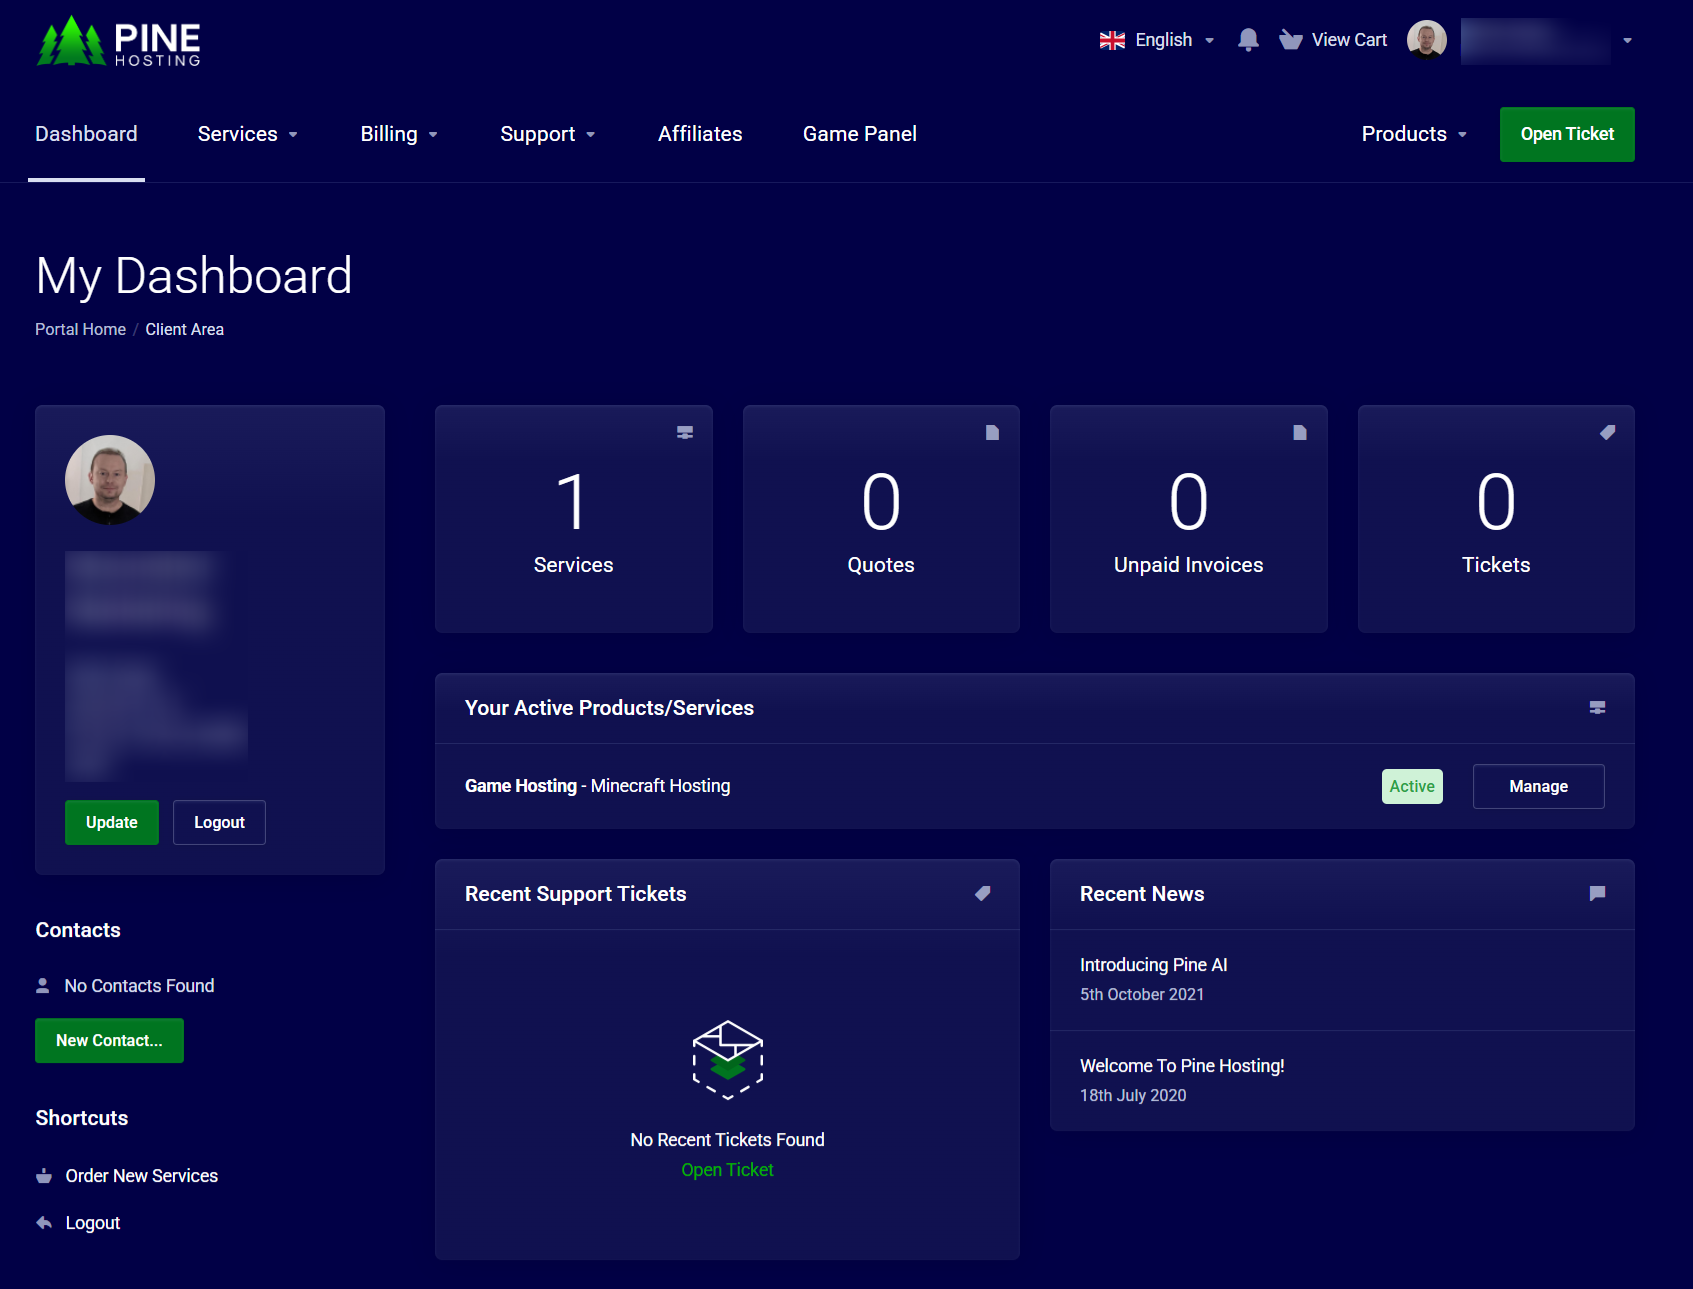Read the Introducing Pine AI news item

1154,965
